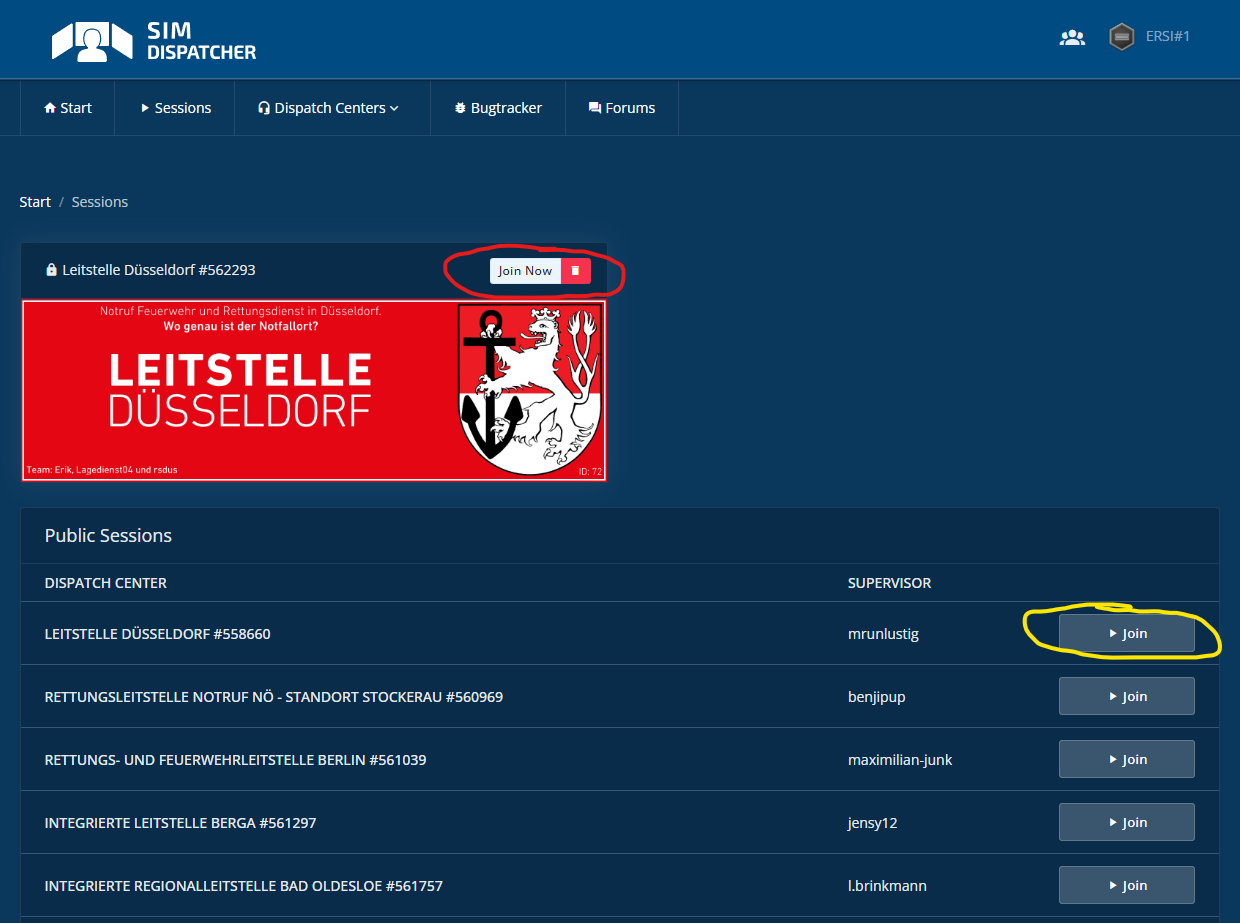Viewport: 1240px width, 923px height.
Task: Open the users group icon in header
Action: (x=1072, y=38)
